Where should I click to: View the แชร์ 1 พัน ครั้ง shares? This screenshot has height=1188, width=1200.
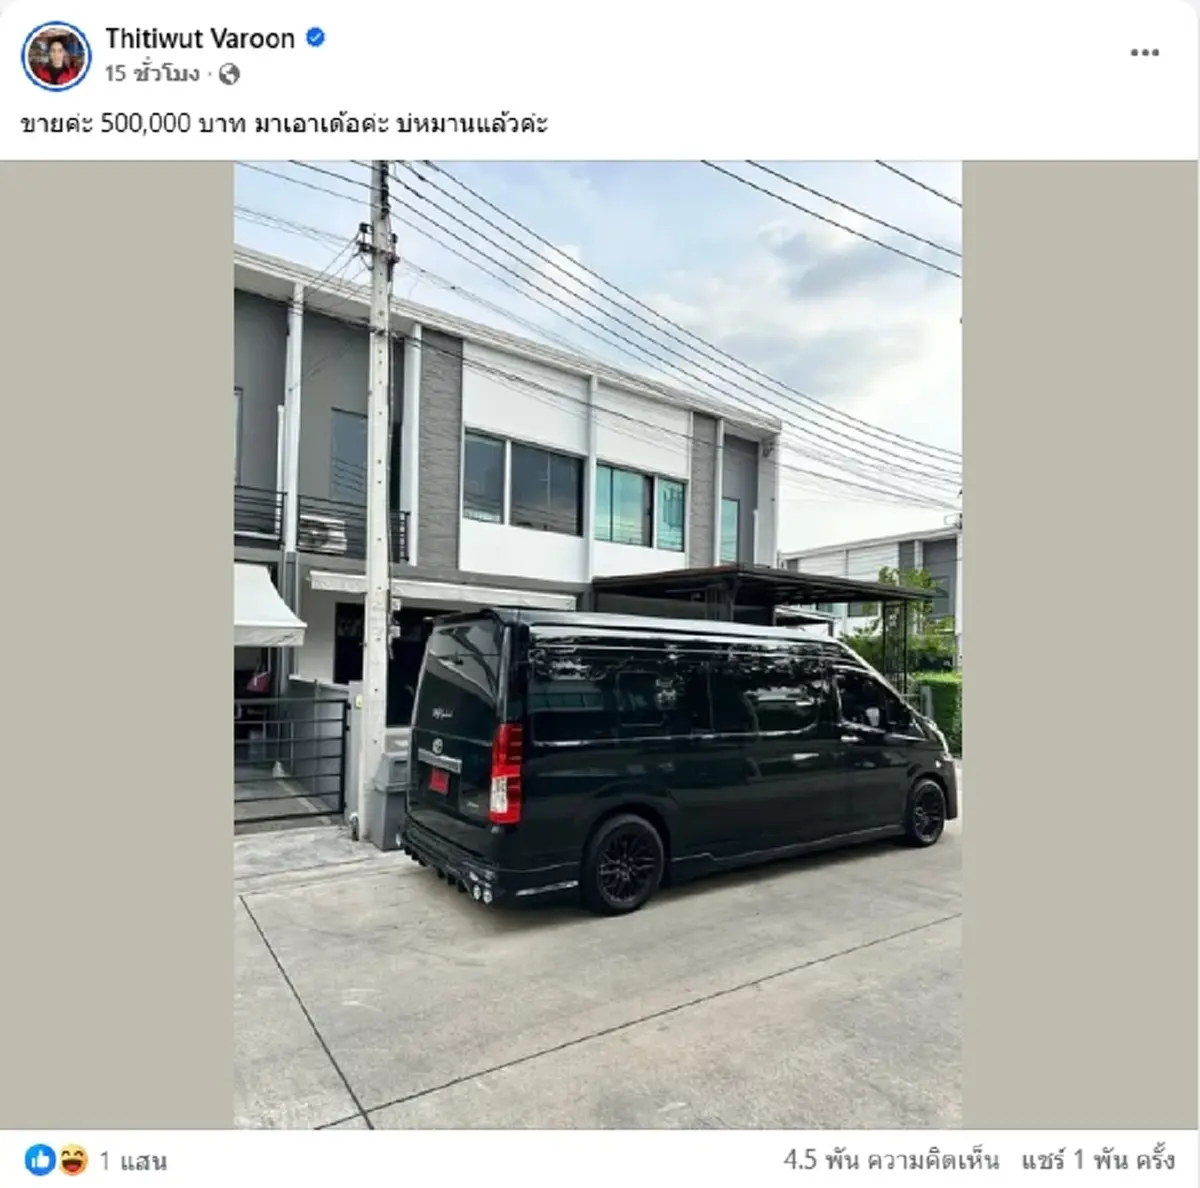[1098, 1161]
